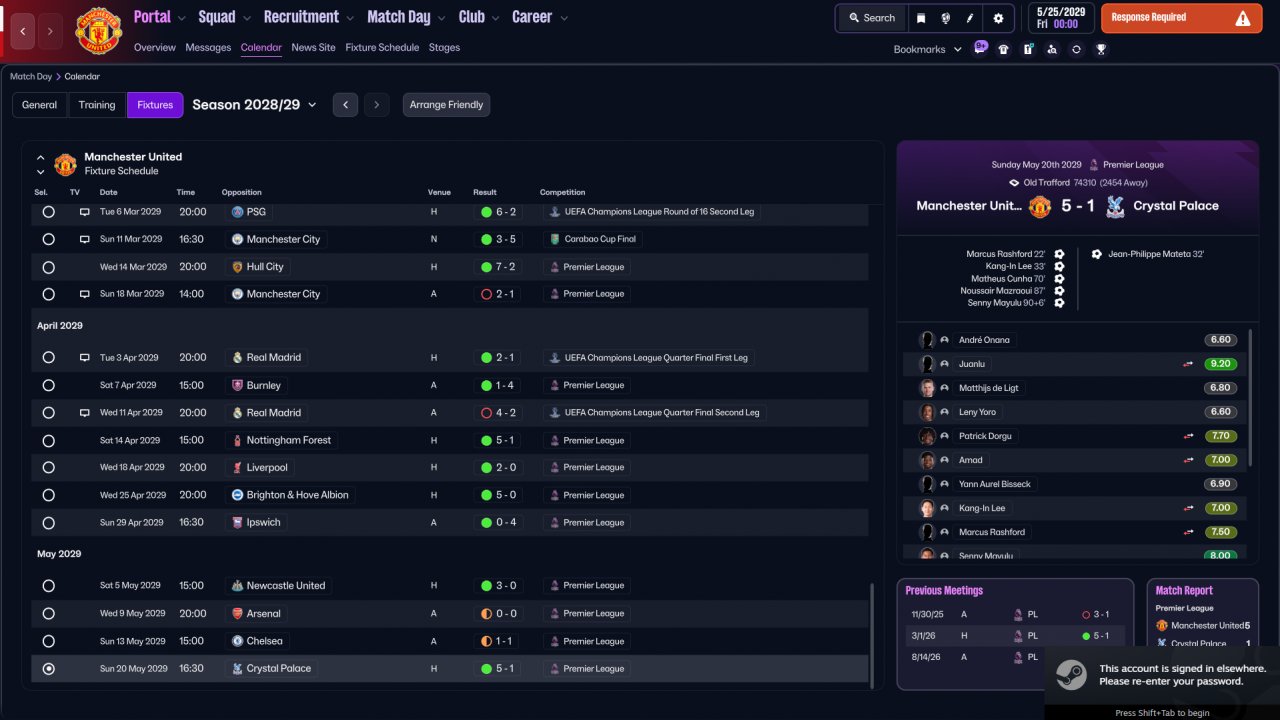Select the Liverpool fixture radio button
Screen dimensions: 1280x720
pyautogui.click(x=48, y=467)
